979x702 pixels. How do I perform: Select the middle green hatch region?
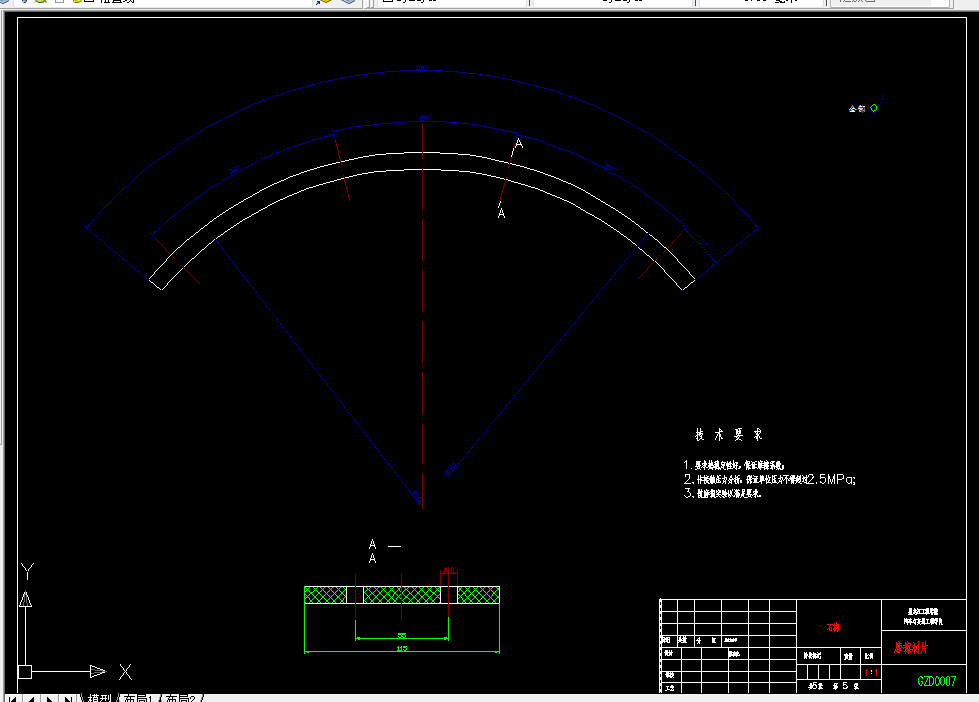click(401, 595)
